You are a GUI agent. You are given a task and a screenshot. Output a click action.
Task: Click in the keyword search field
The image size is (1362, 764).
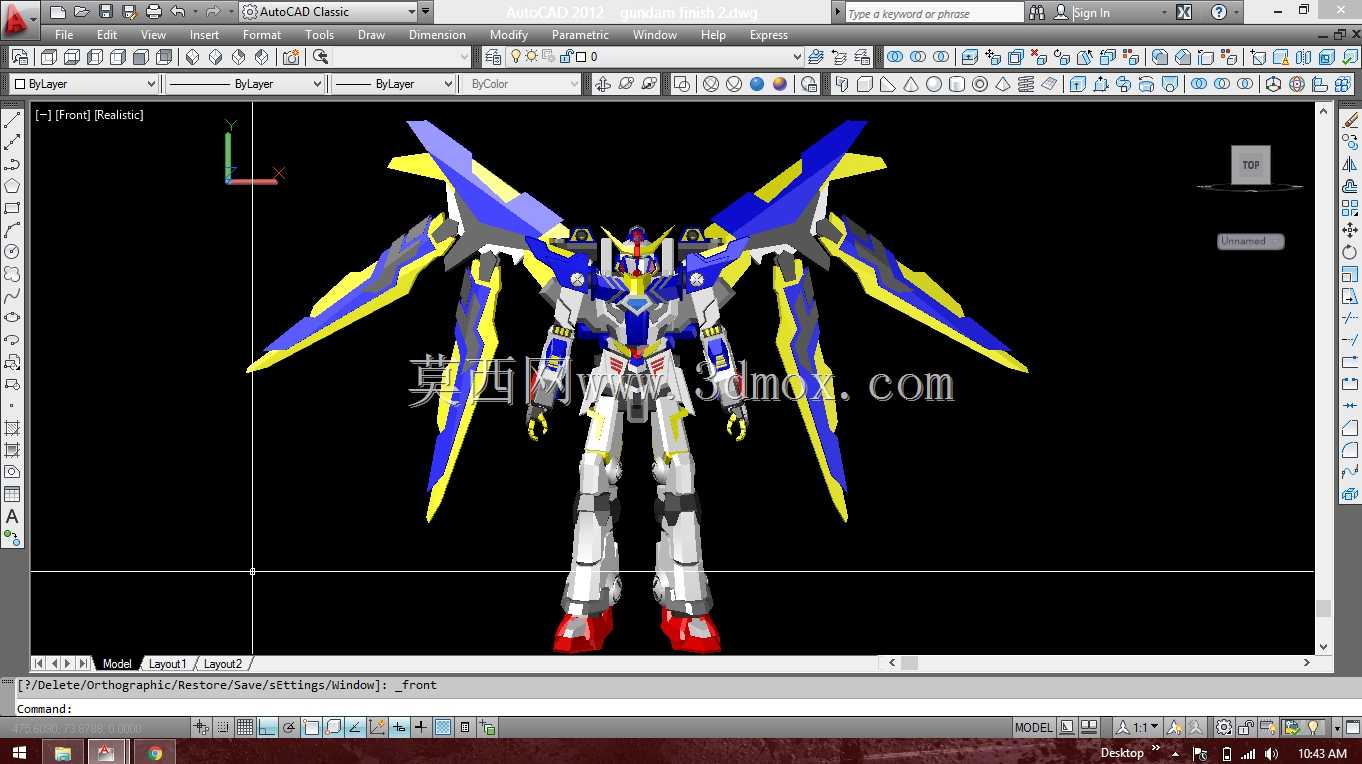tap(934, 13)
